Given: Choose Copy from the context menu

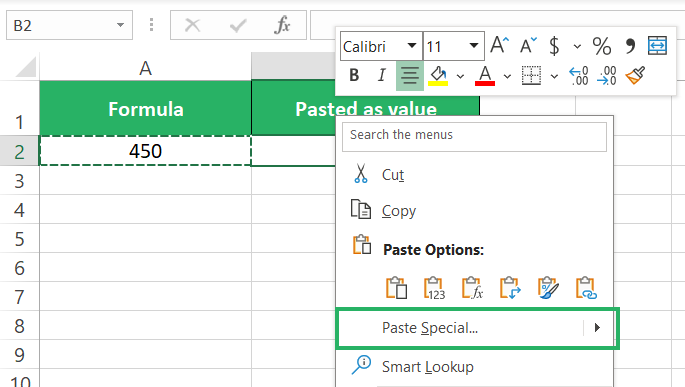Looking at the screenshot, I should click(x=474, y=211).
